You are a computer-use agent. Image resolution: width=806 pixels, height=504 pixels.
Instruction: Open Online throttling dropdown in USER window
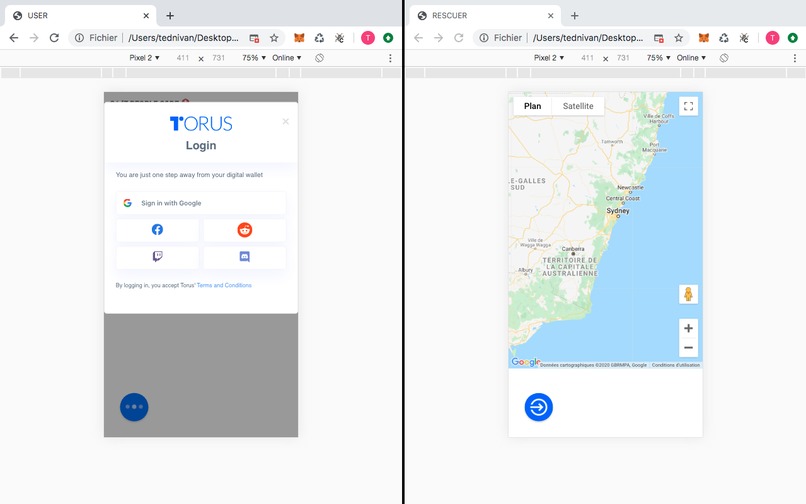tap(287, 58)
